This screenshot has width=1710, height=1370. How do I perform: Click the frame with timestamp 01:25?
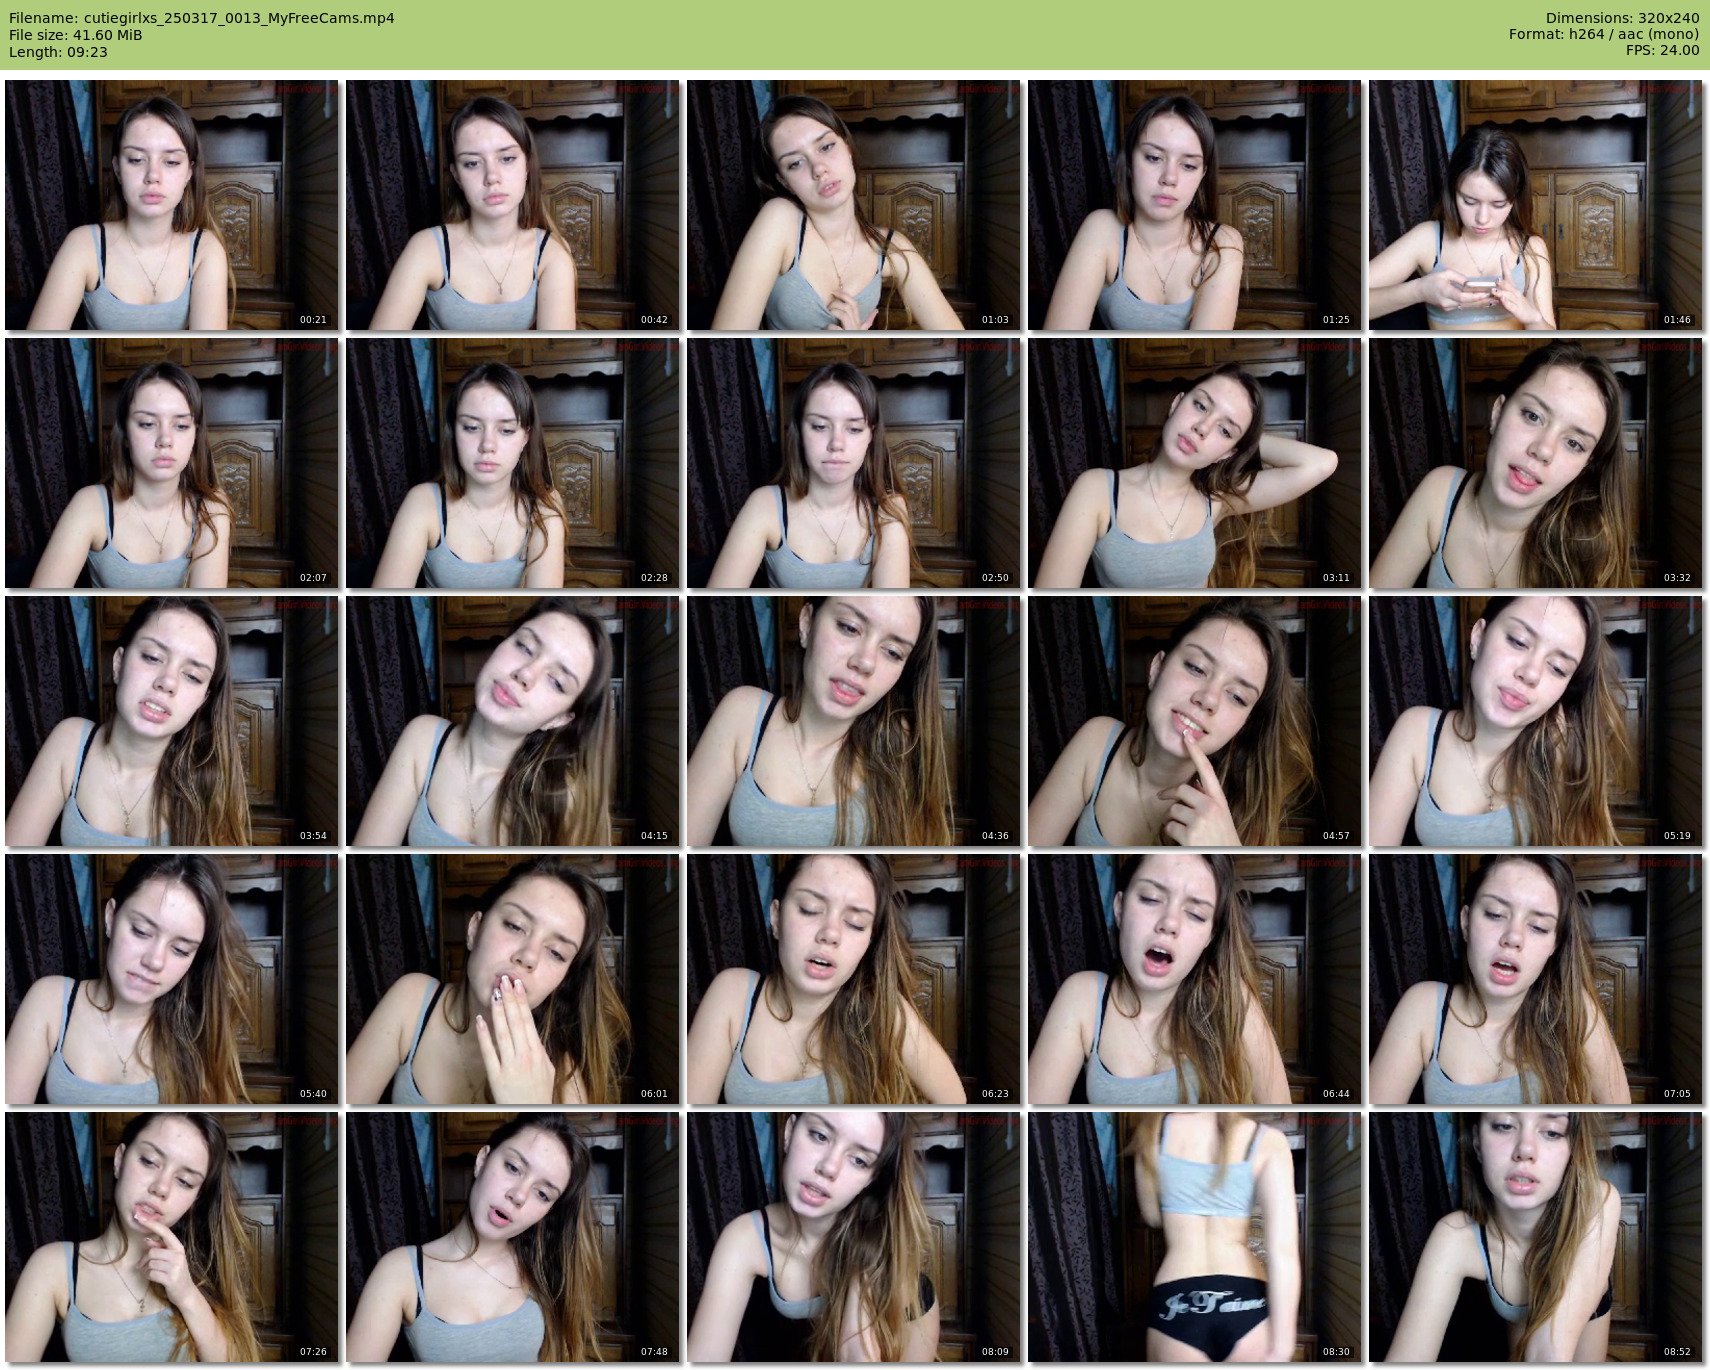(1194, 205)
